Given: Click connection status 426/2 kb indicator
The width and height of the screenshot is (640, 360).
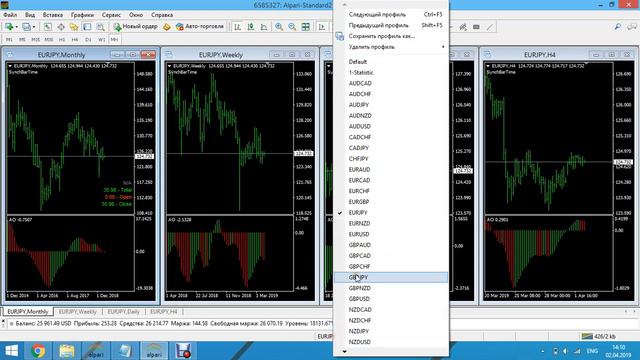Looking at the screenshot, I should point(599,336).
